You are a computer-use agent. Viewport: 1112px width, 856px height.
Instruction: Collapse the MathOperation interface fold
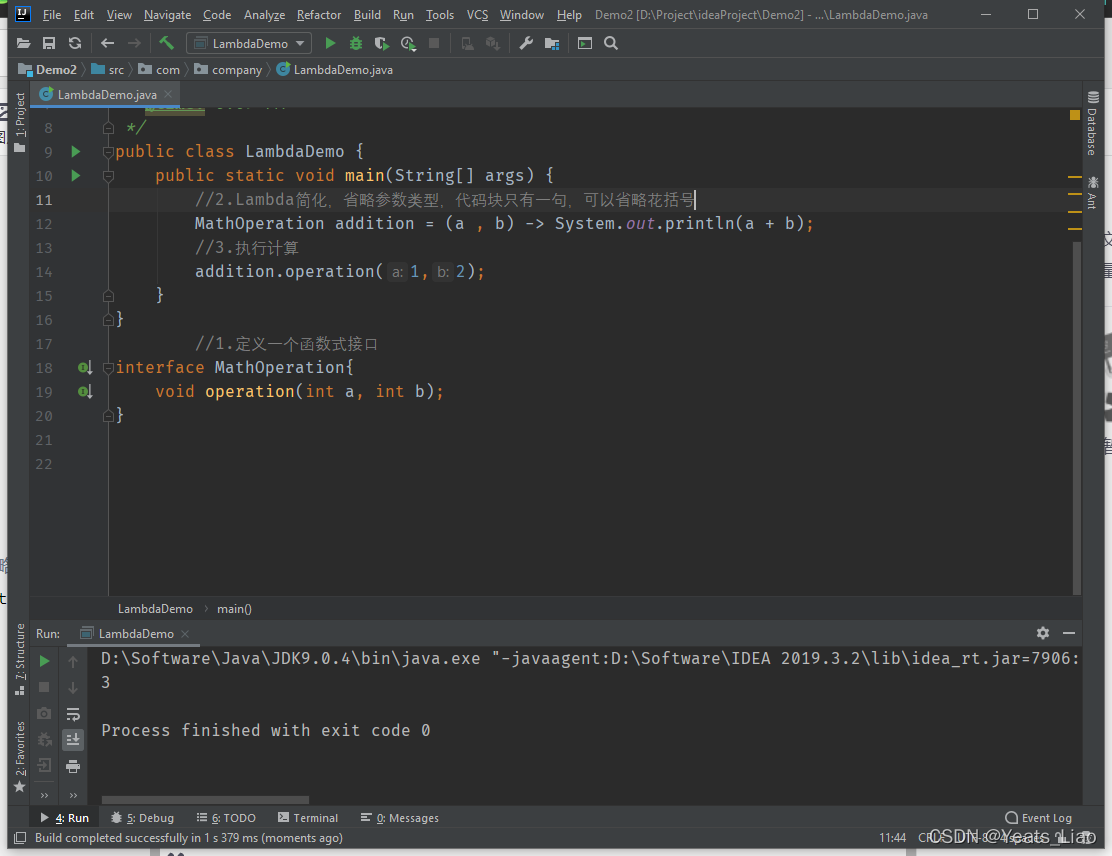click(108, 368)
